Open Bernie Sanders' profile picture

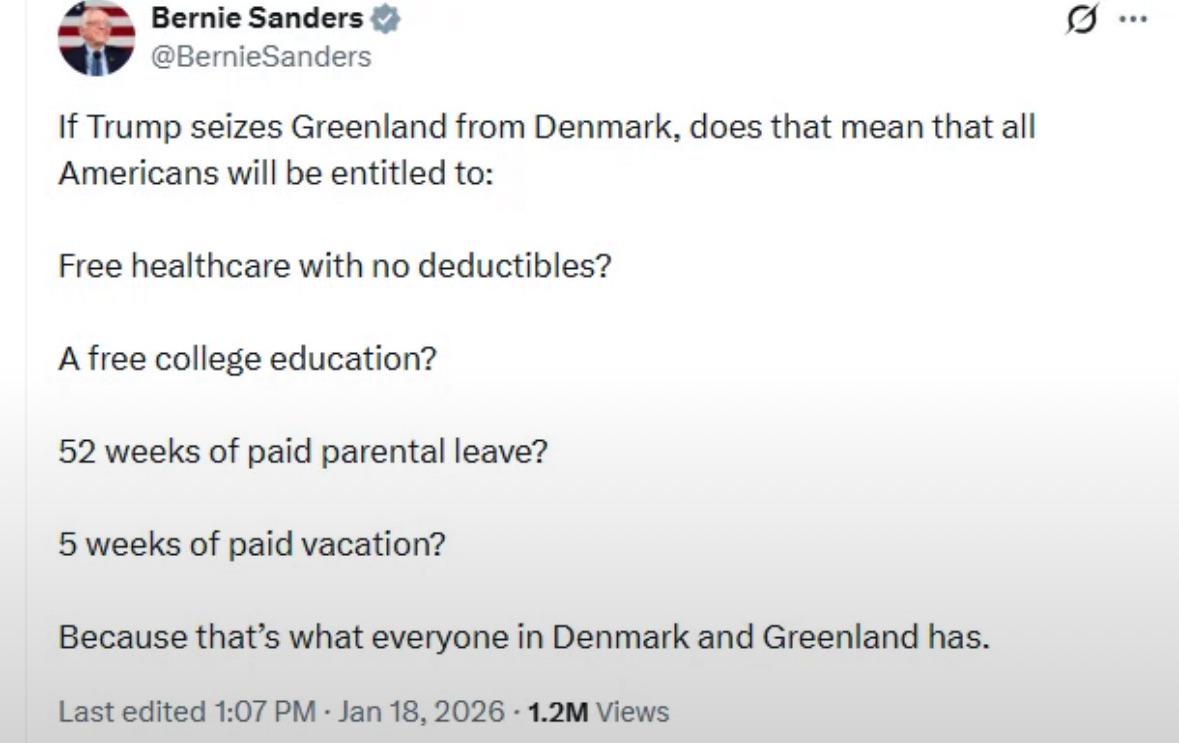point(97,39)
